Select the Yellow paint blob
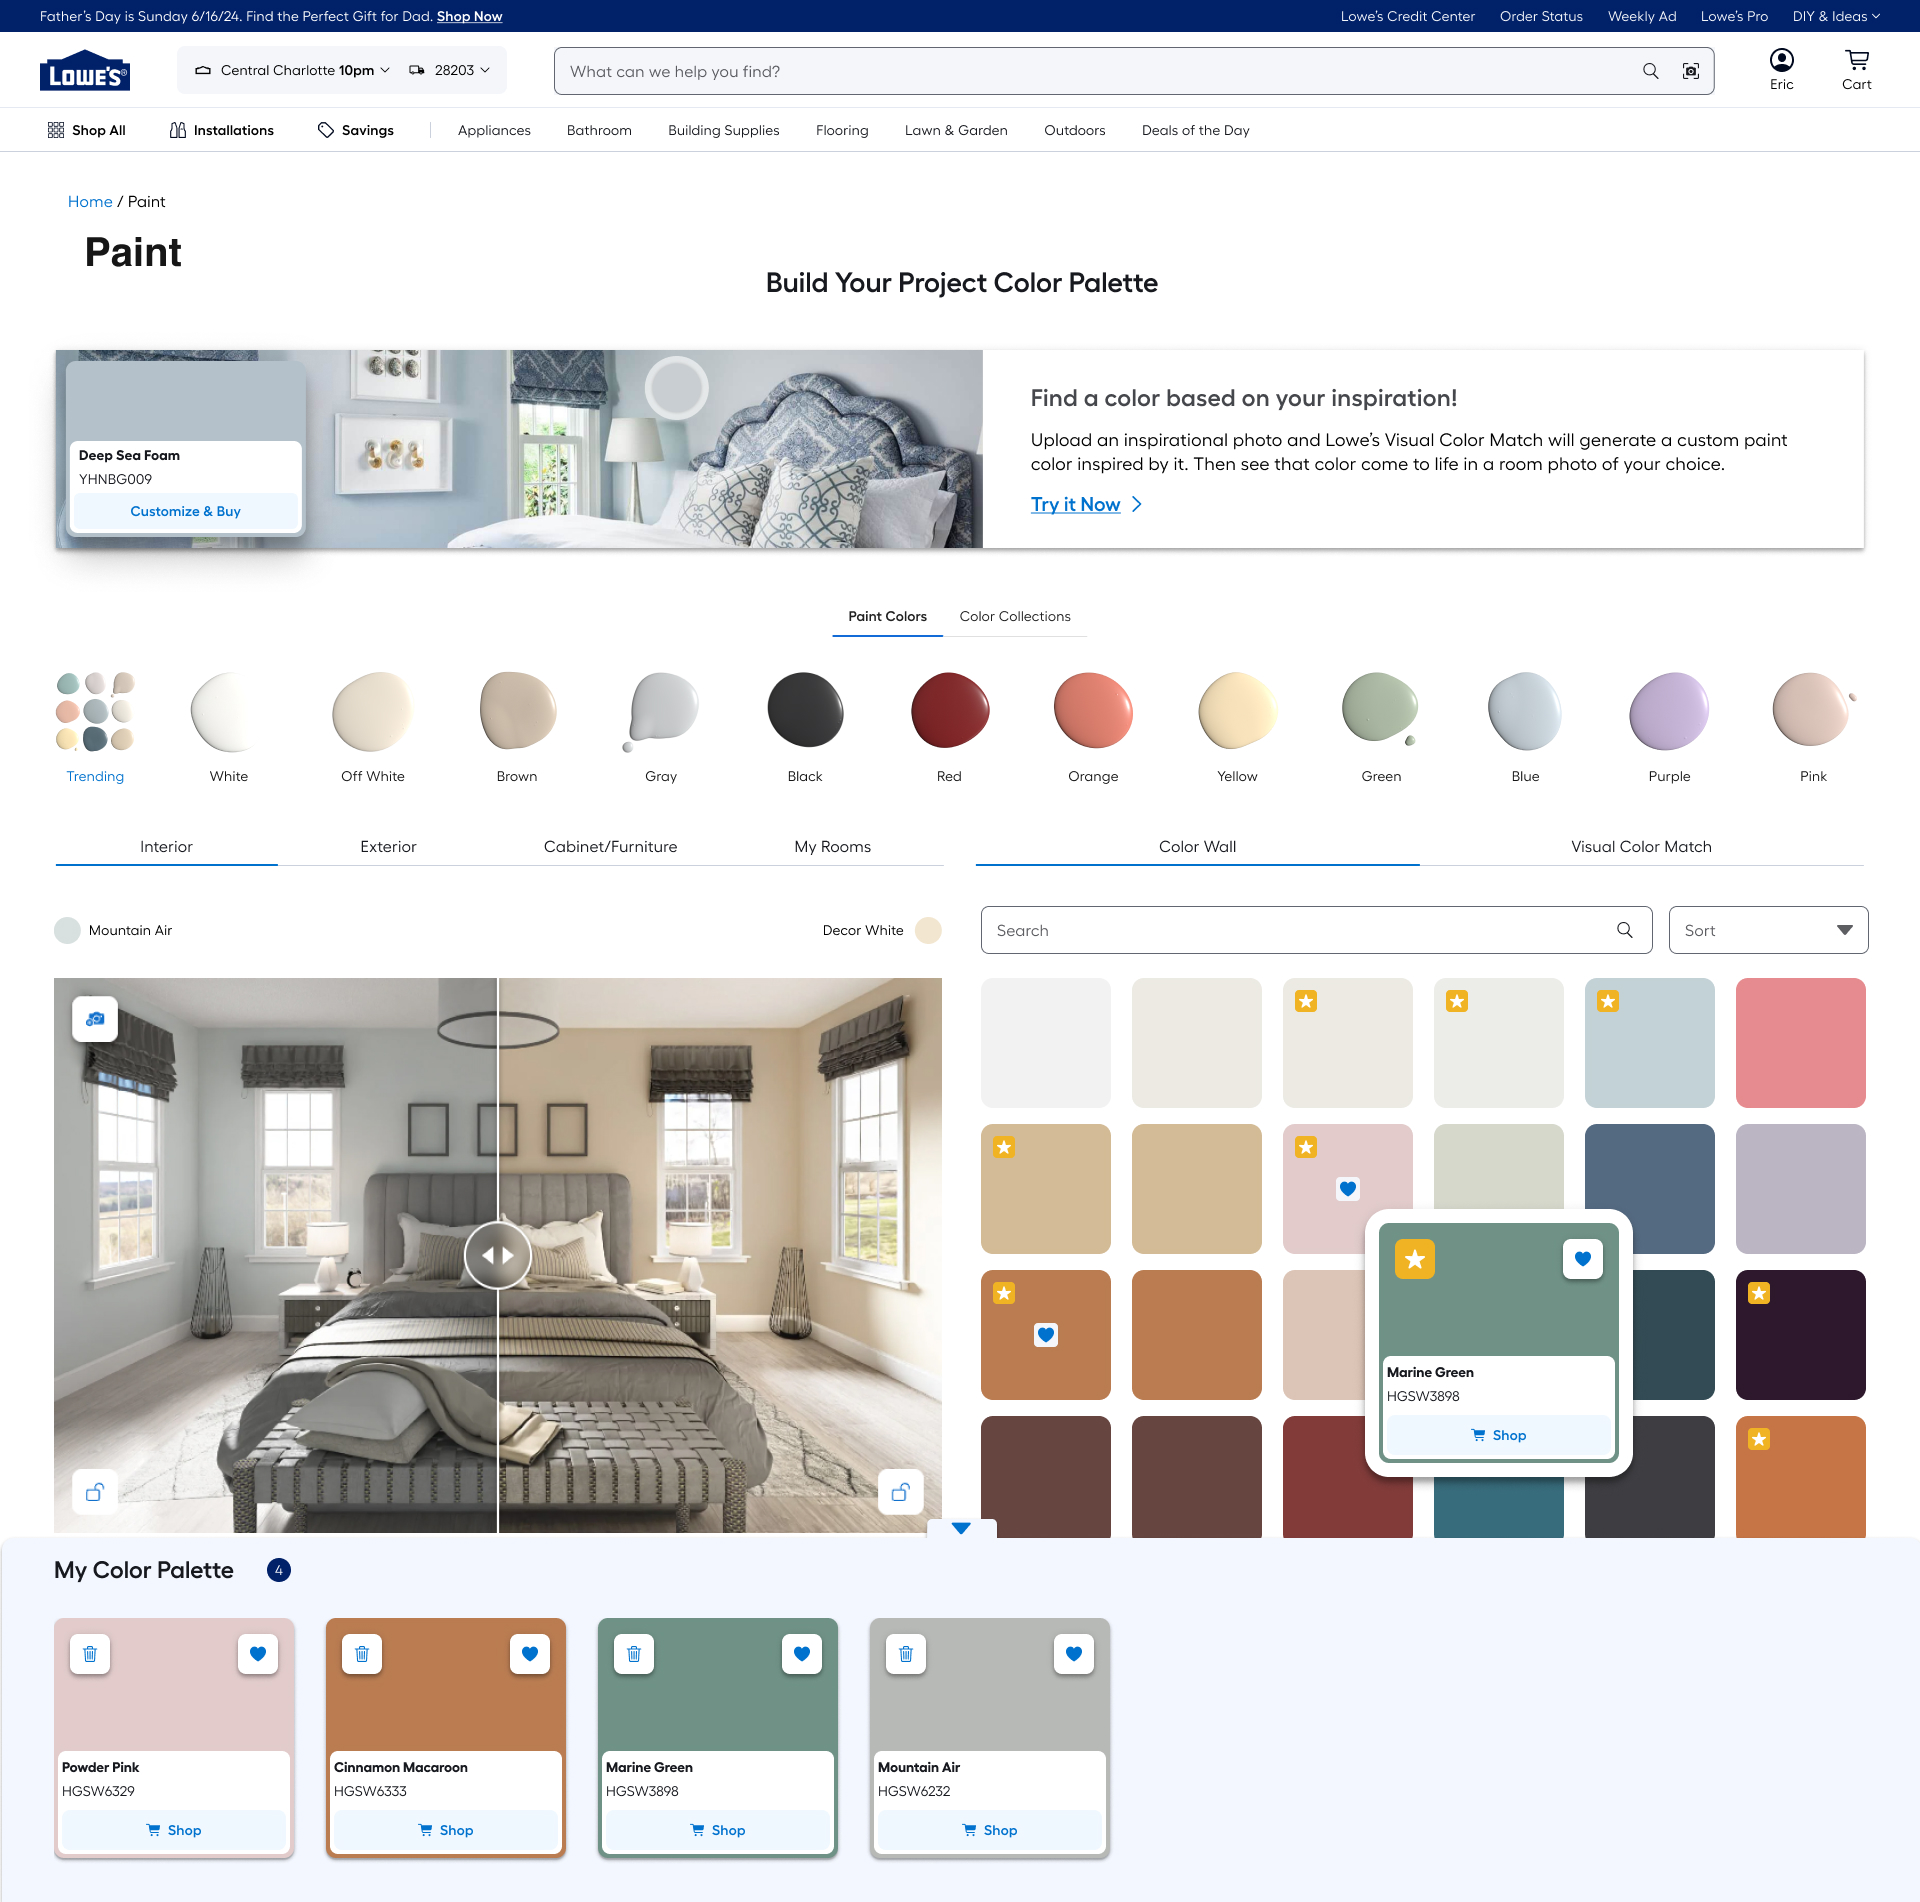The height and width of the screenshot is (1902, 1920). pos(1237,711)
